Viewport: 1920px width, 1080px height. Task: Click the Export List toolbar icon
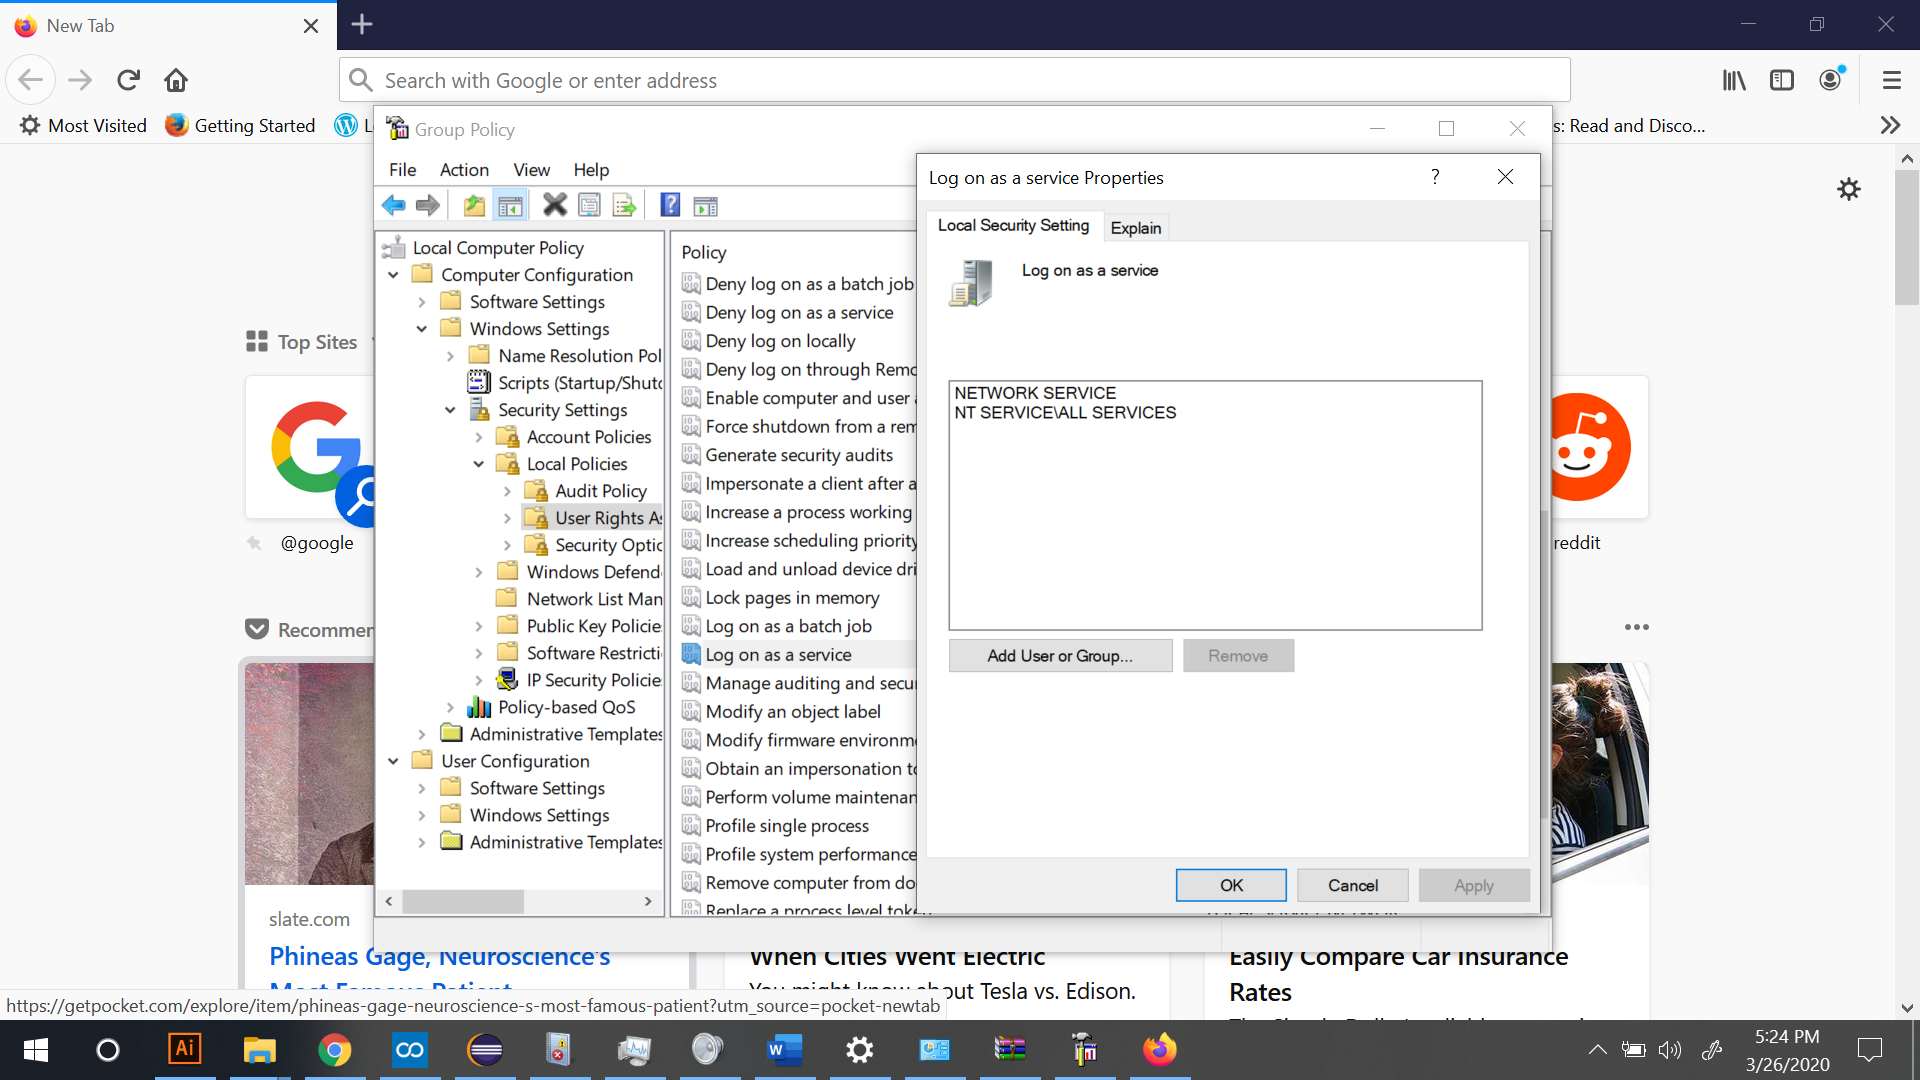click(625, 206)
